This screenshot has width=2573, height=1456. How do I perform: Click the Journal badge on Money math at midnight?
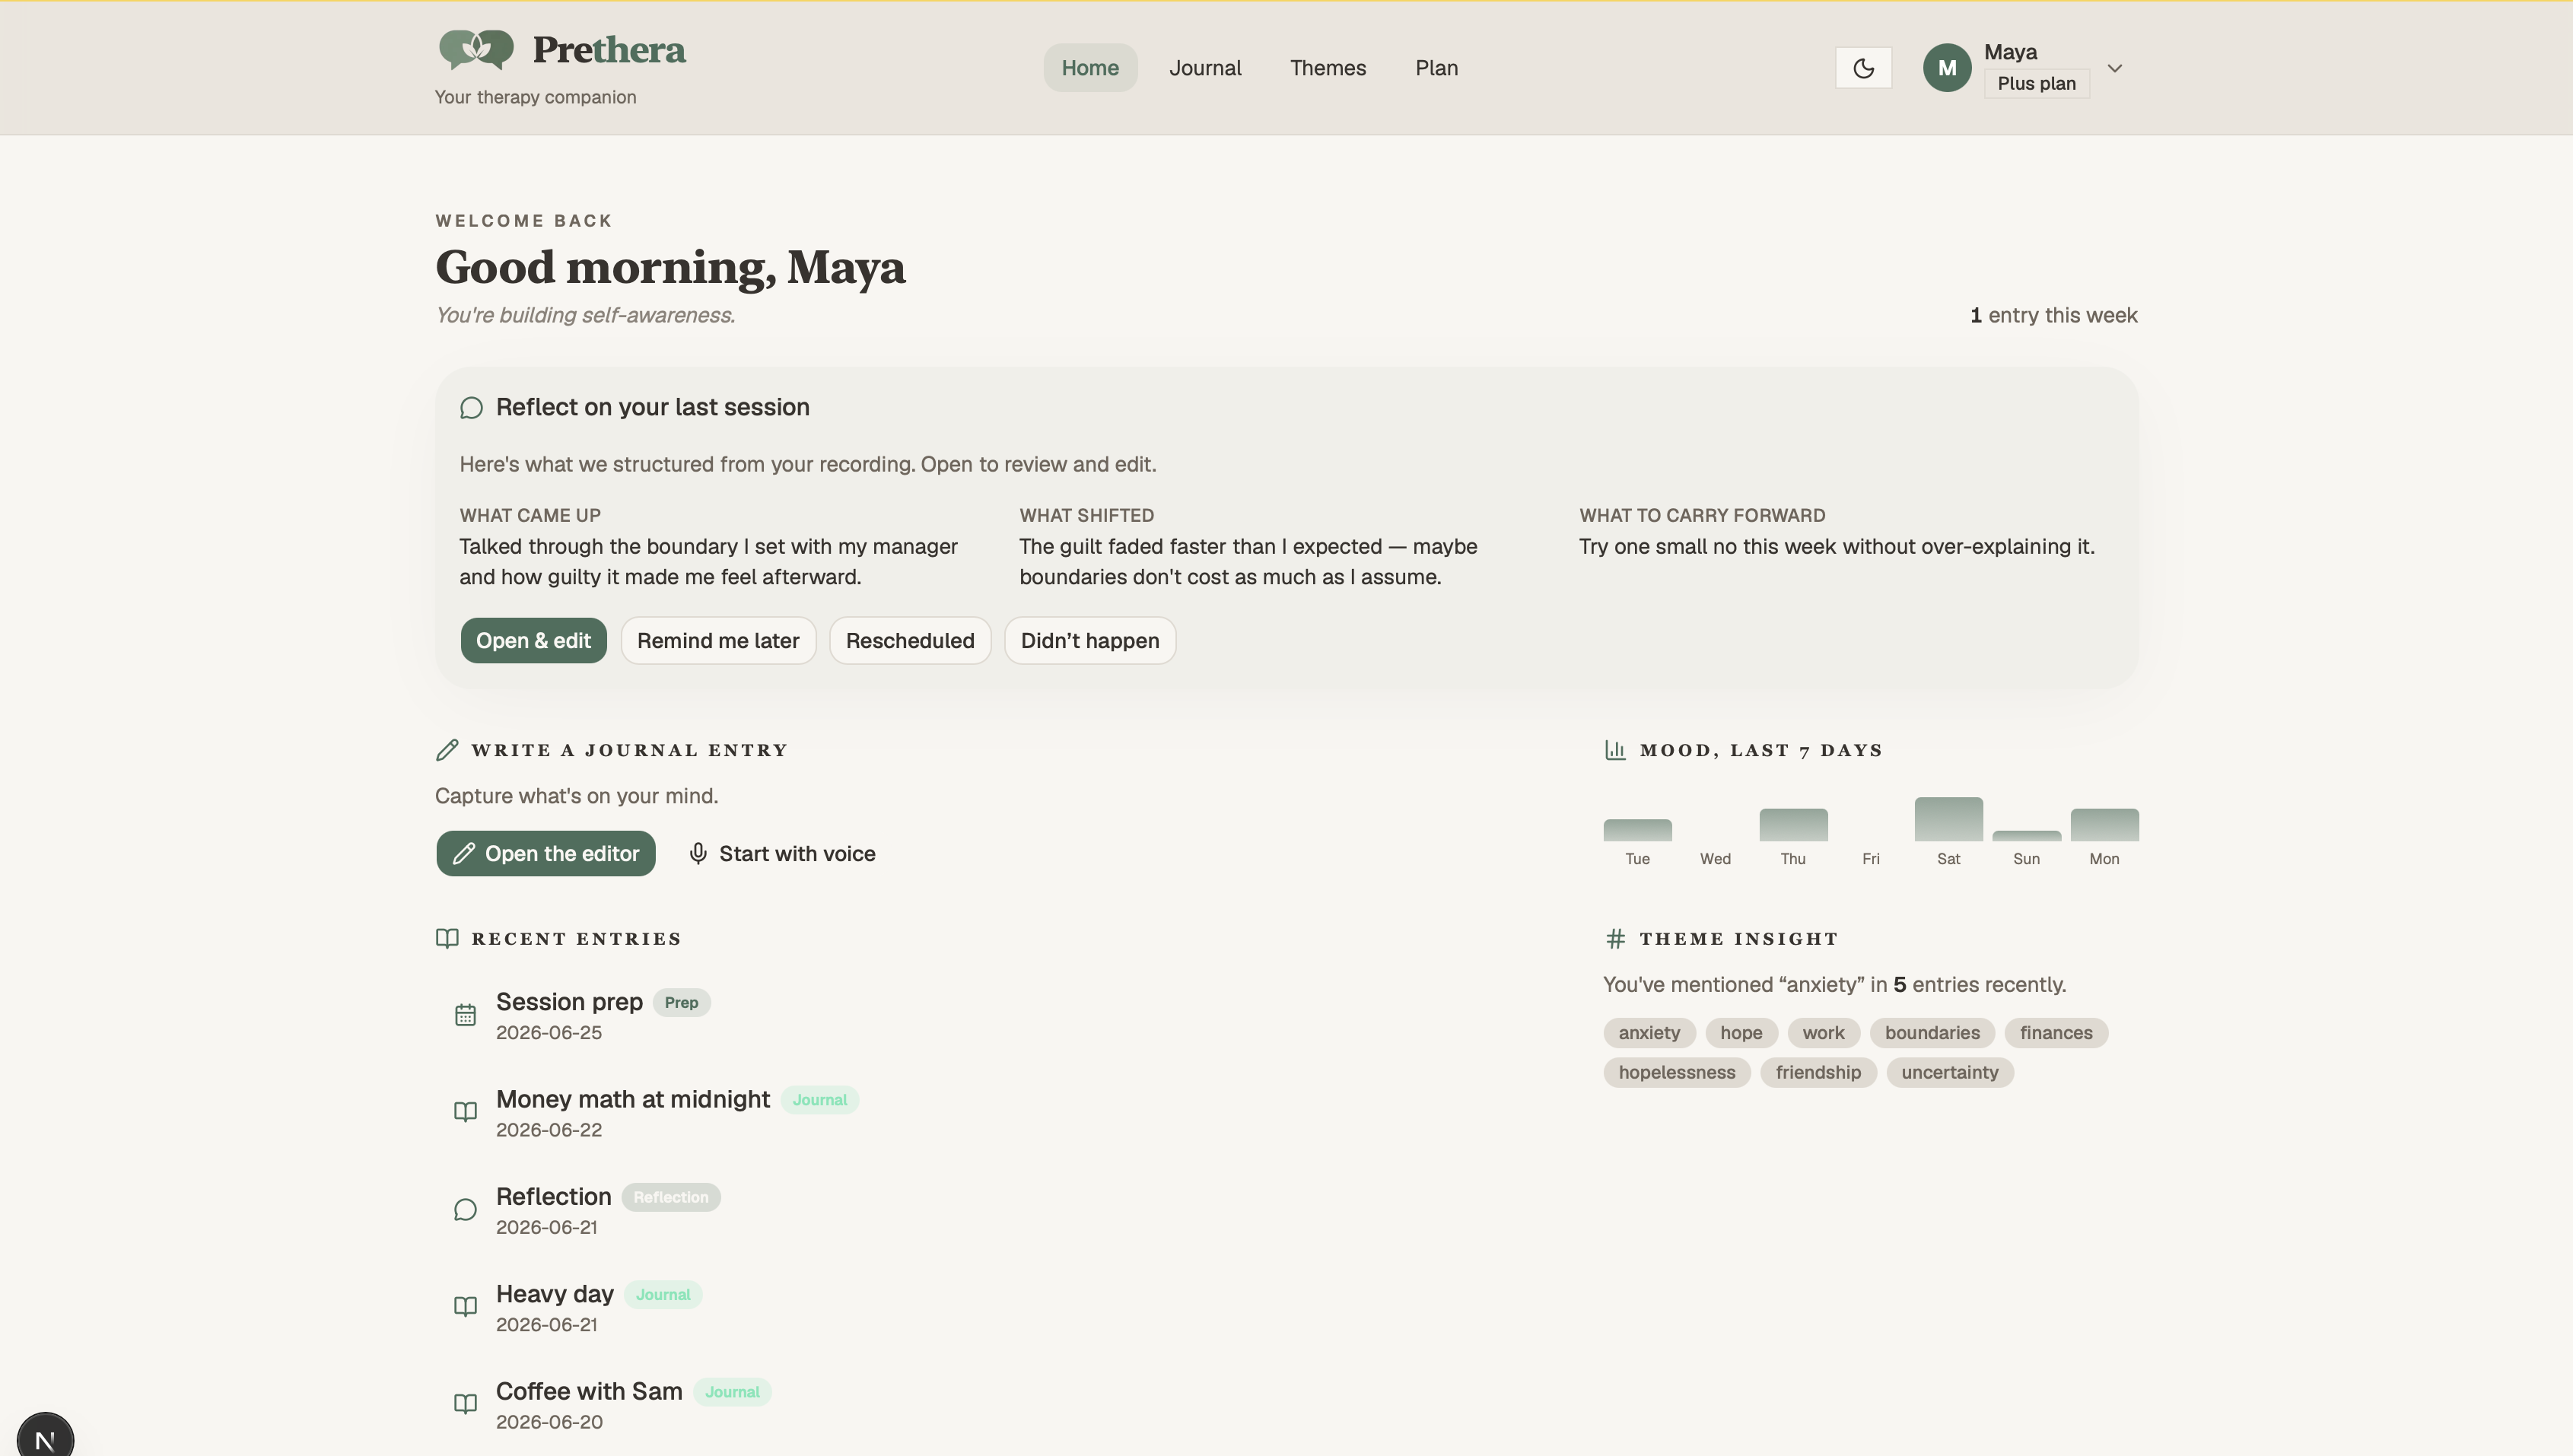[819, 1100]
